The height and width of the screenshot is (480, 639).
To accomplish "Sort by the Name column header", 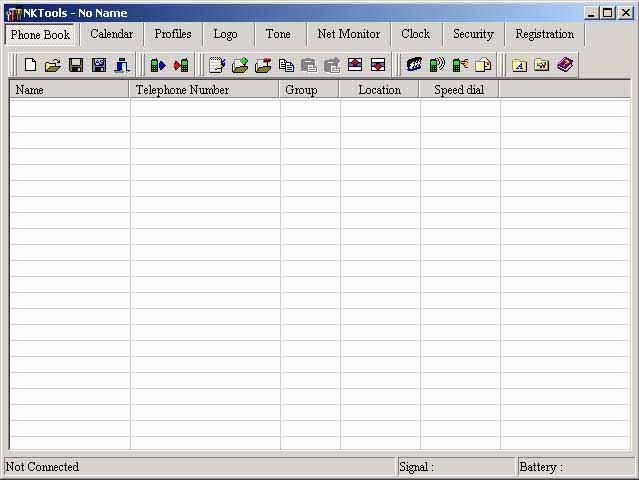I will pyautogui.click(x=70, y=90).
